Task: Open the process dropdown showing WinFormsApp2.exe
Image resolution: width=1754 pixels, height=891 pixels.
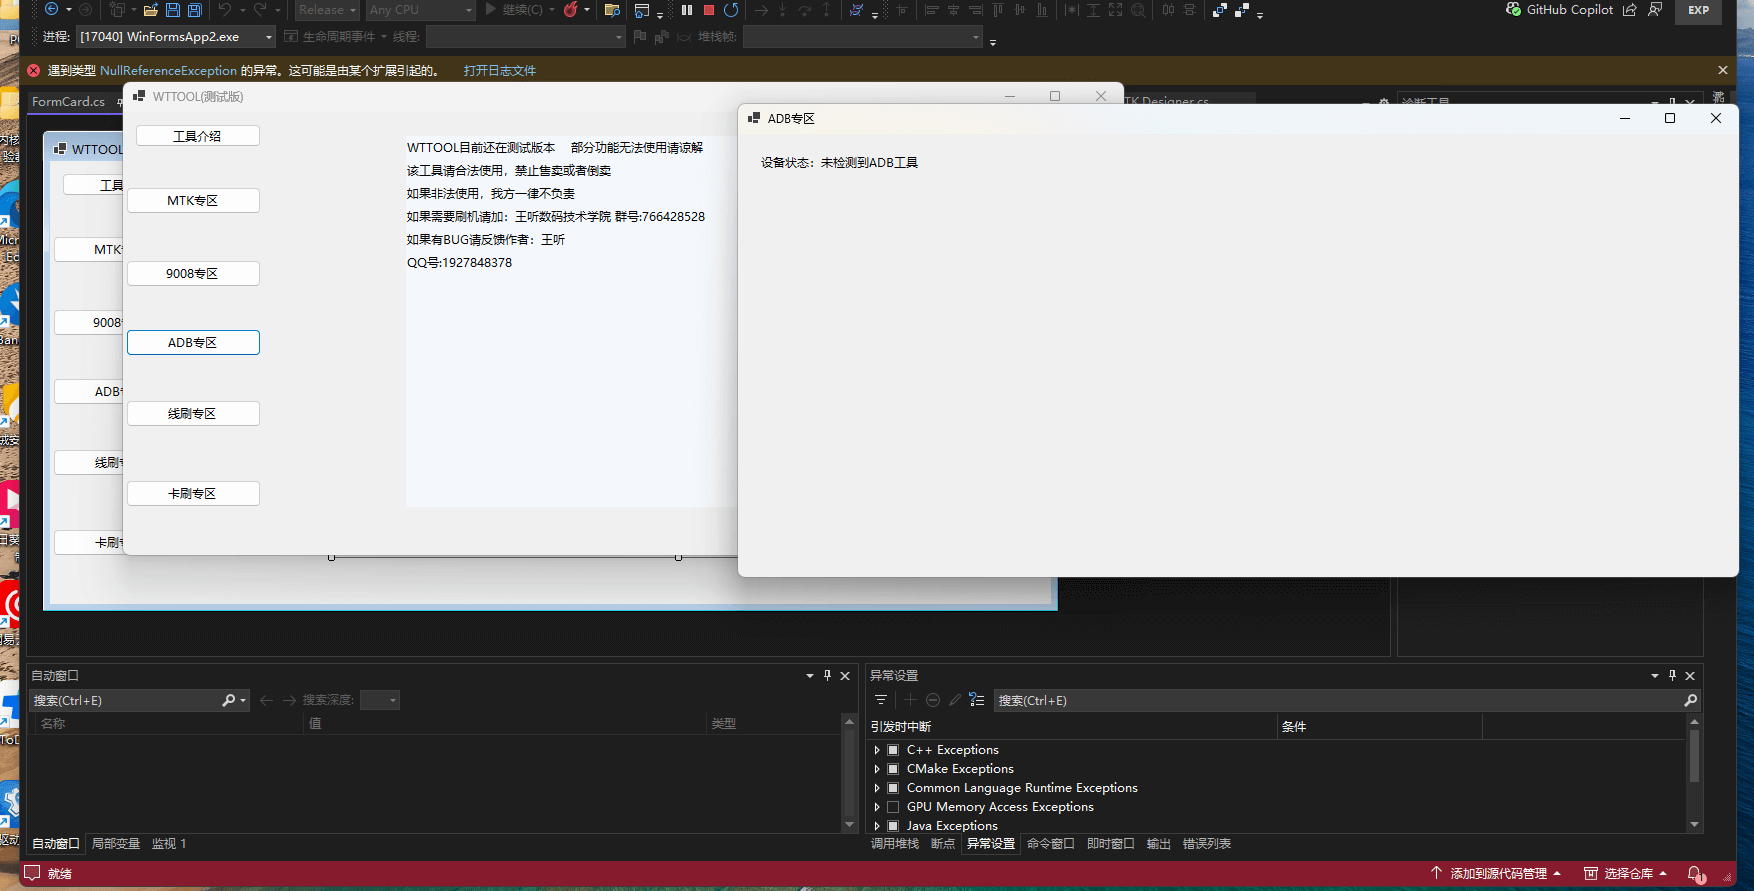Action: click(x=175, y=37)
